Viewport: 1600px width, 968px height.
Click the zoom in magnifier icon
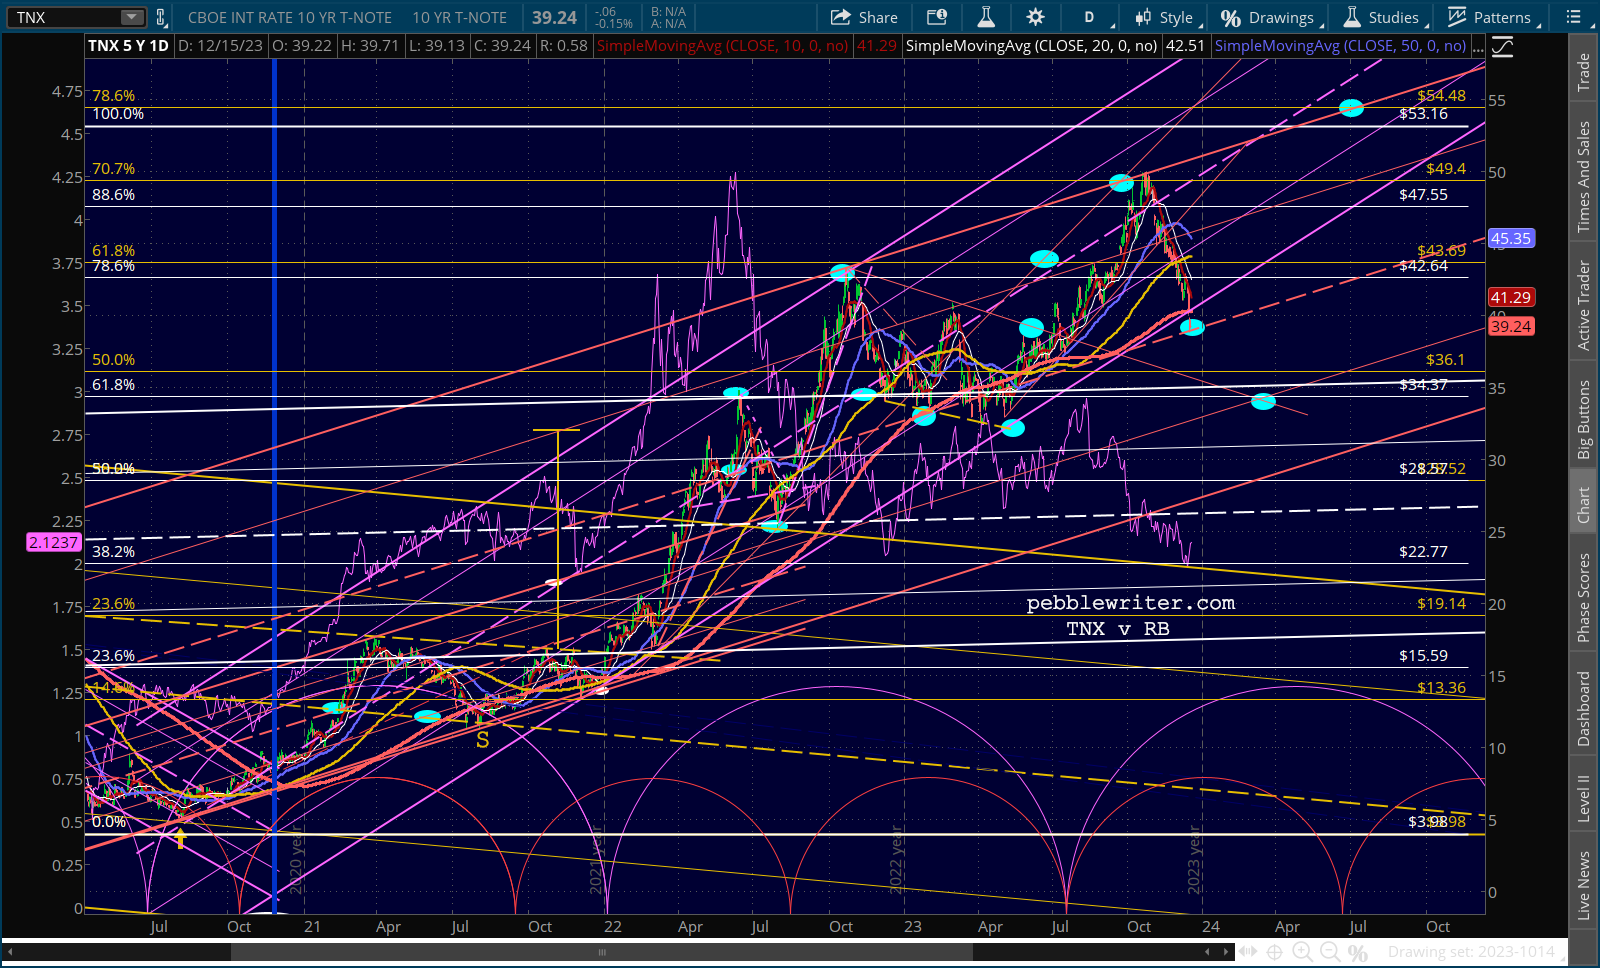(1302, 952)
